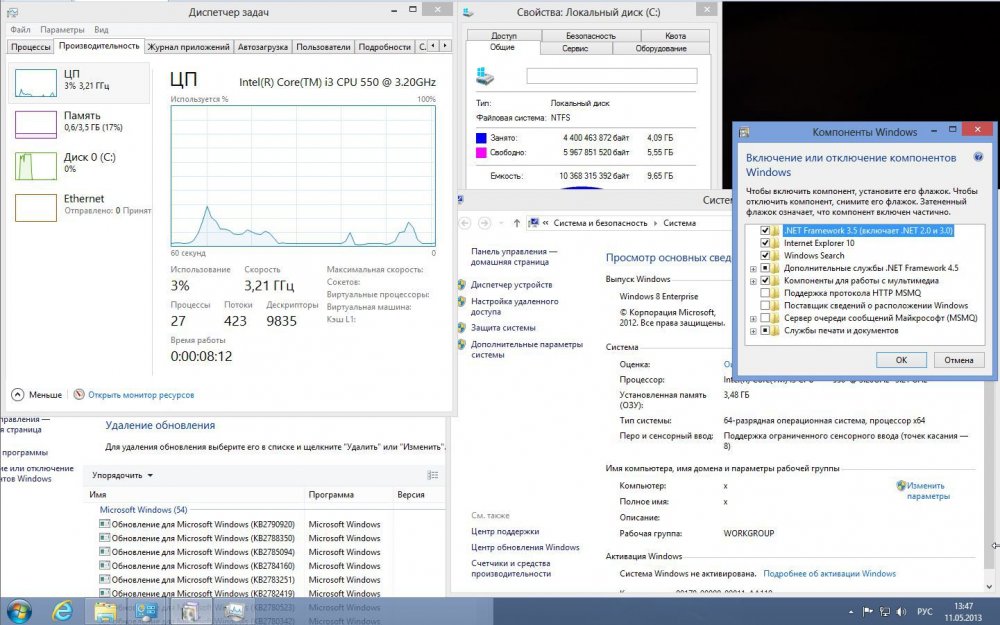Enable Поставщик сведений о расположении Windows checkbox
Screen dimensions: 1000x625
[765, 305]
